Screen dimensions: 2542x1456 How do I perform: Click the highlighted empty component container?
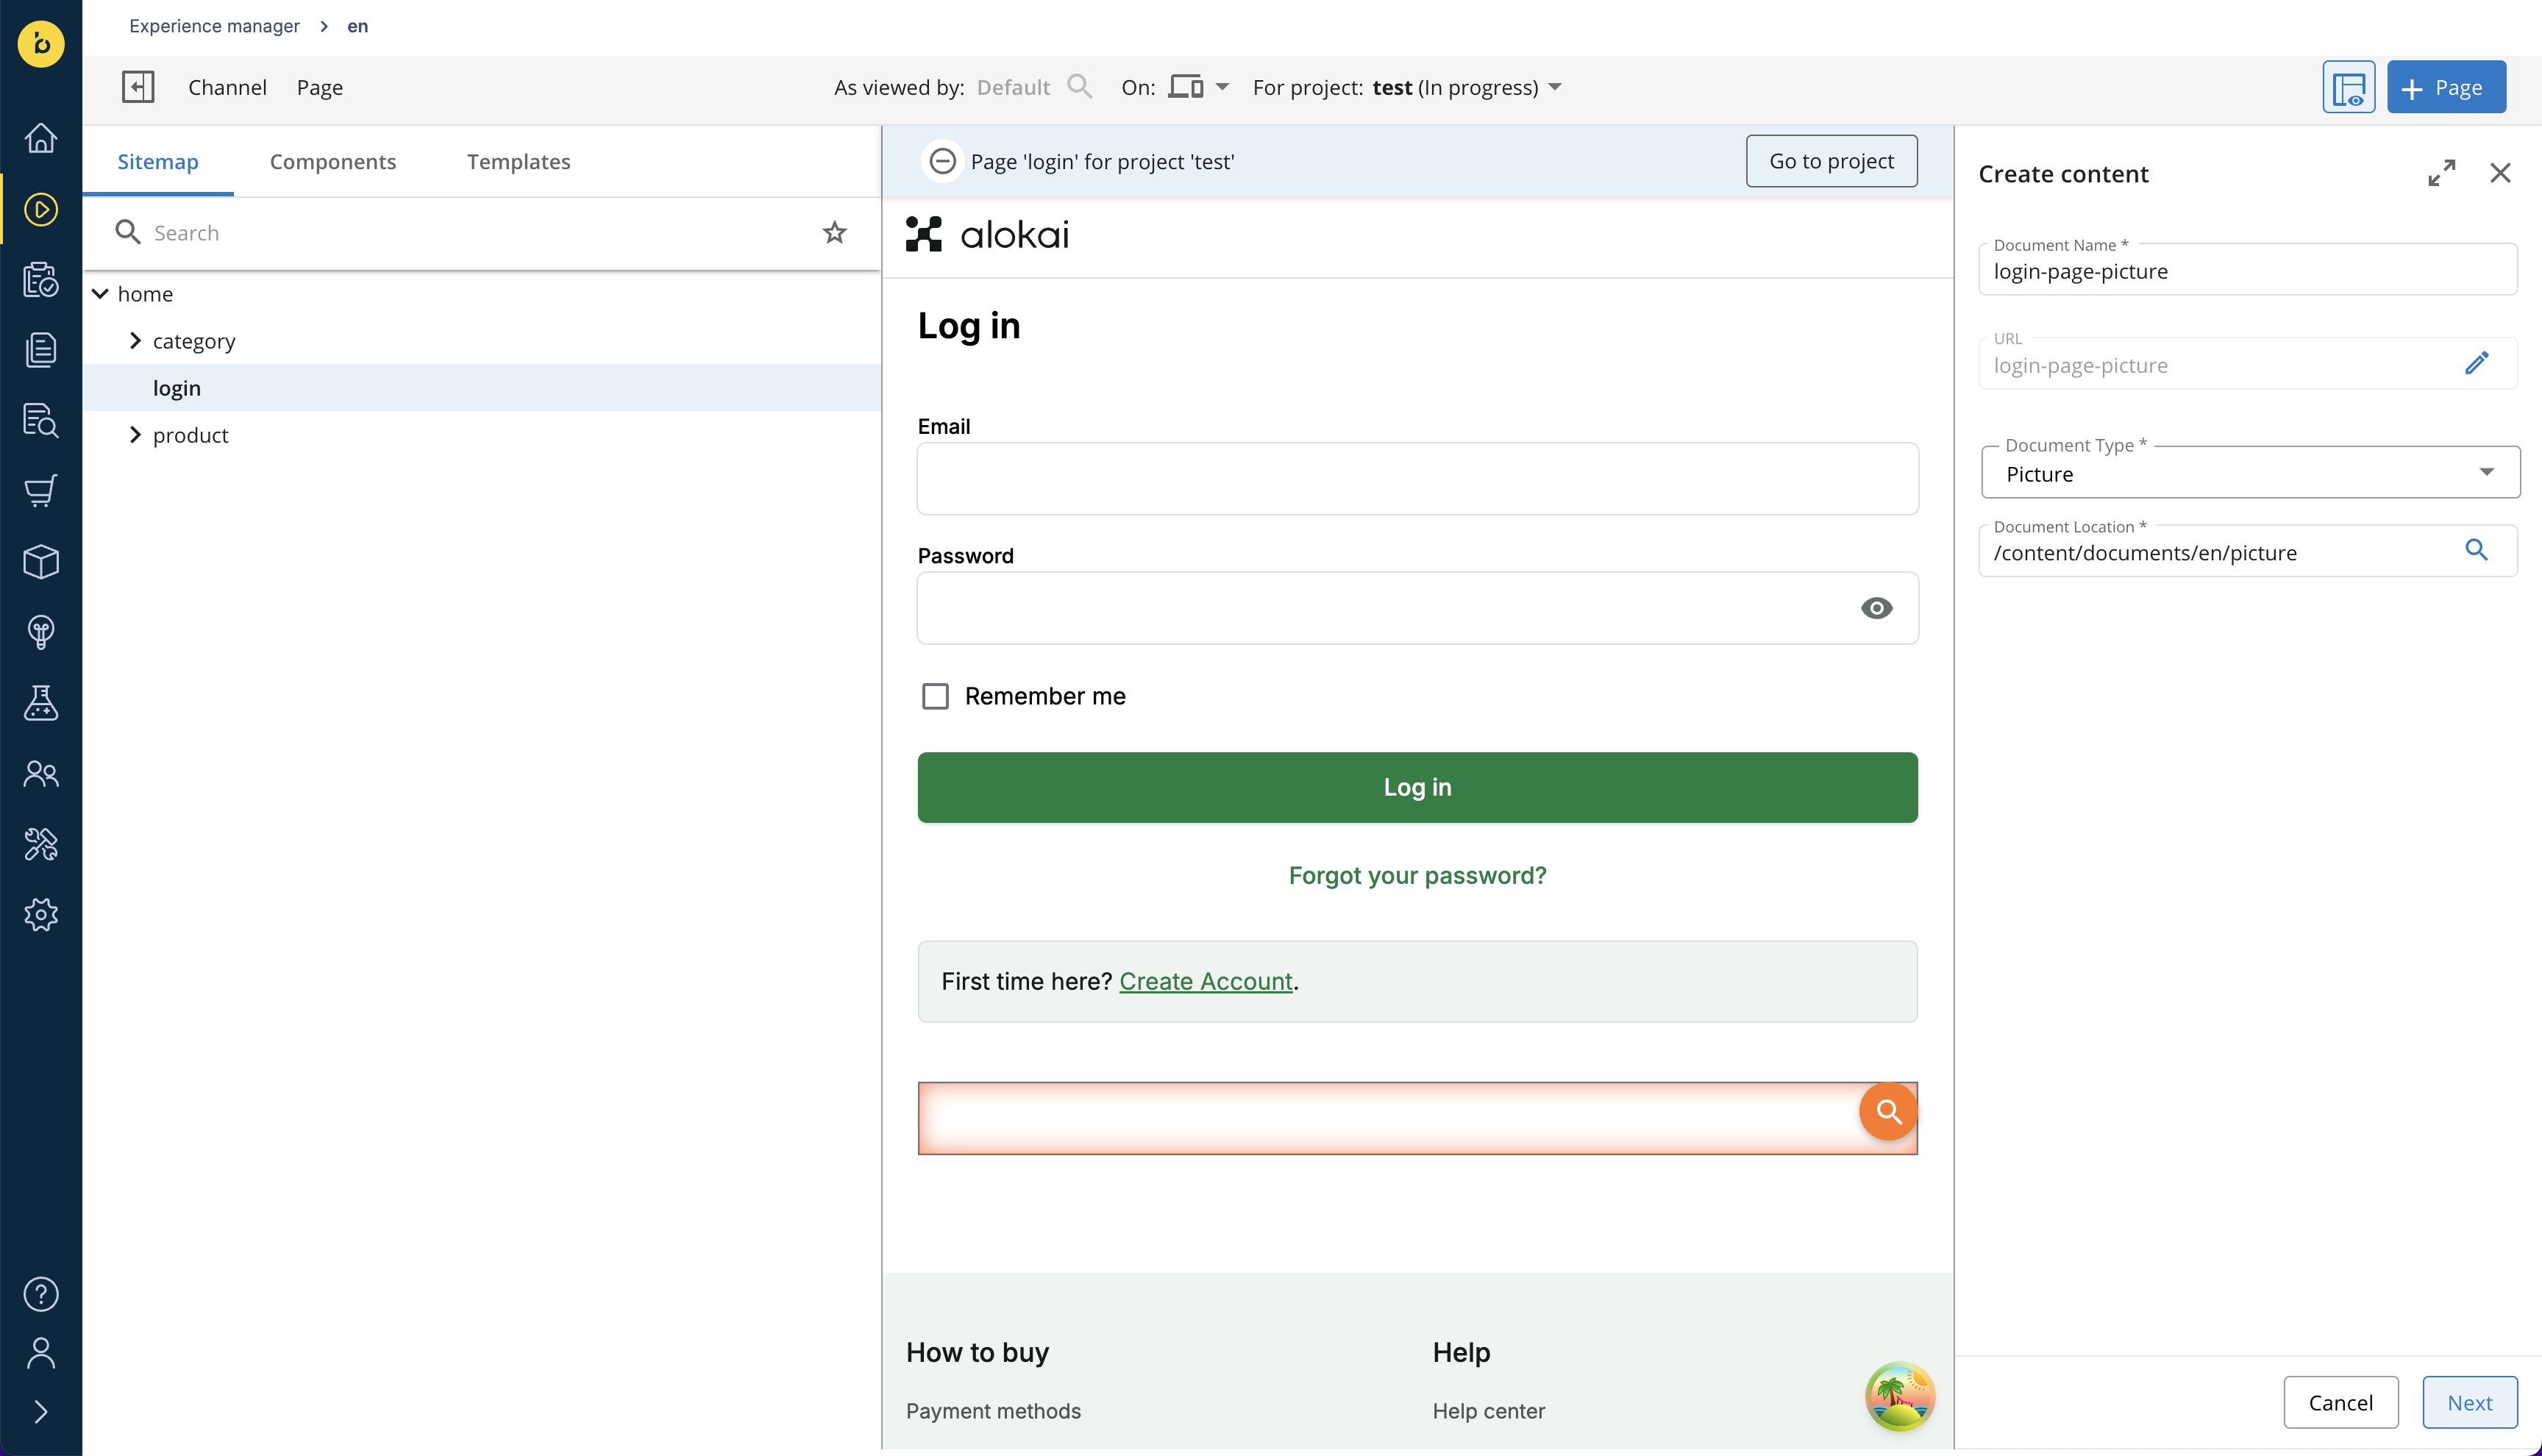click(x=1417, y=1118)
